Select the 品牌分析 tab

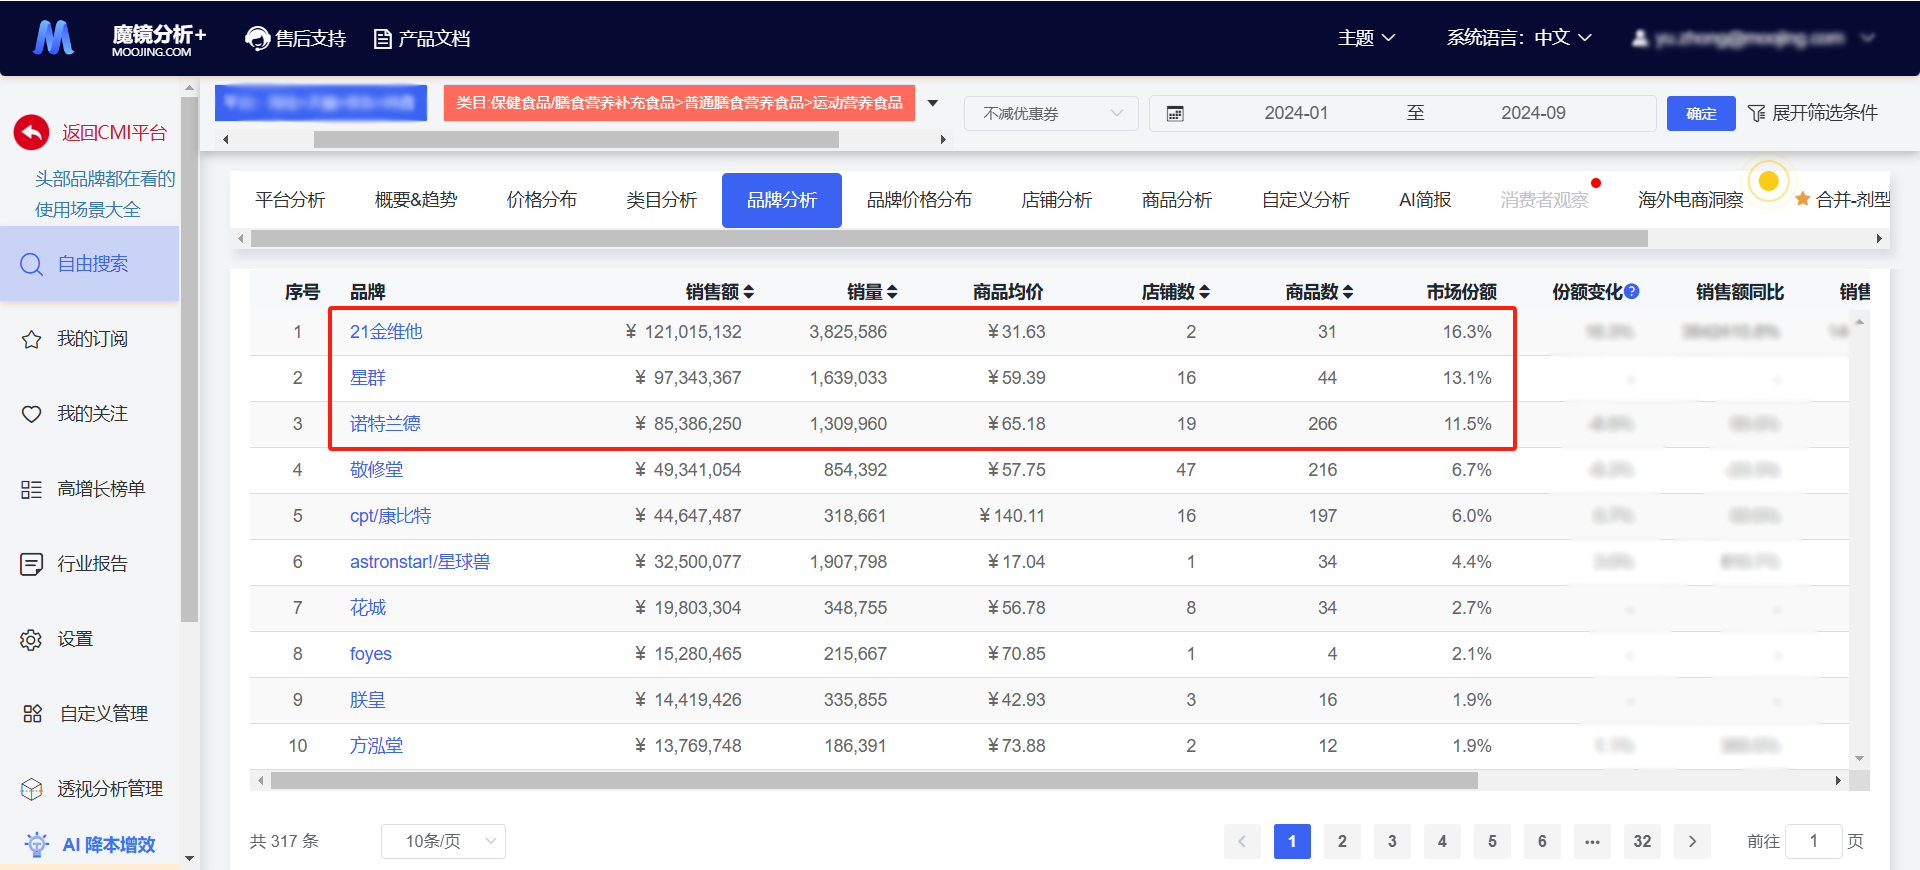pos(782,200)
